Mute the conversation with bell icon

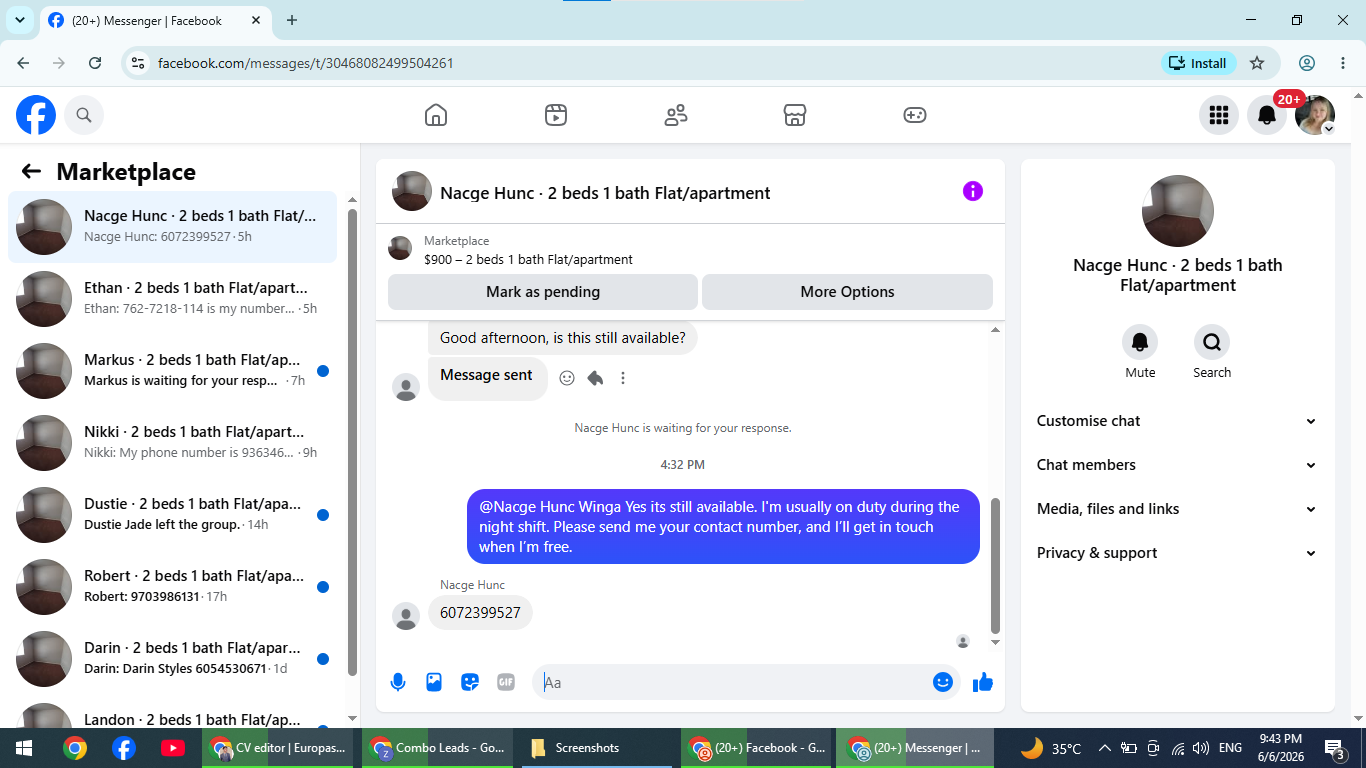pyautogui.click(x=1140, y=343)
